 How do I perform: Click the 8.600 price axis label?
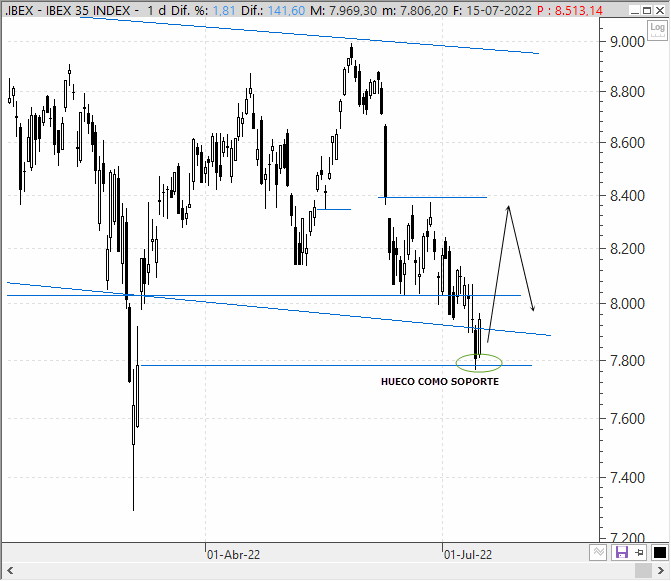tap(627, 142)
